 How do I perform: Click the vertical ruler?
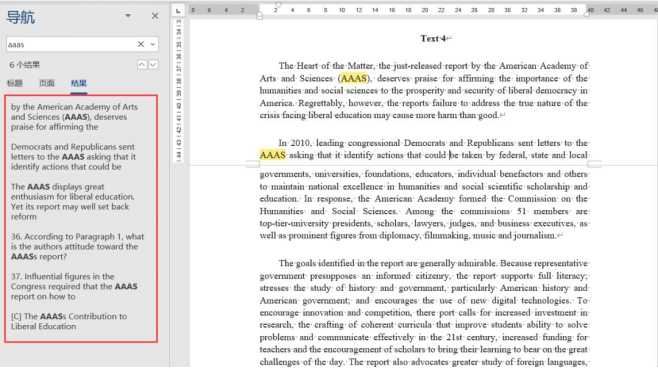coord(178,90)
